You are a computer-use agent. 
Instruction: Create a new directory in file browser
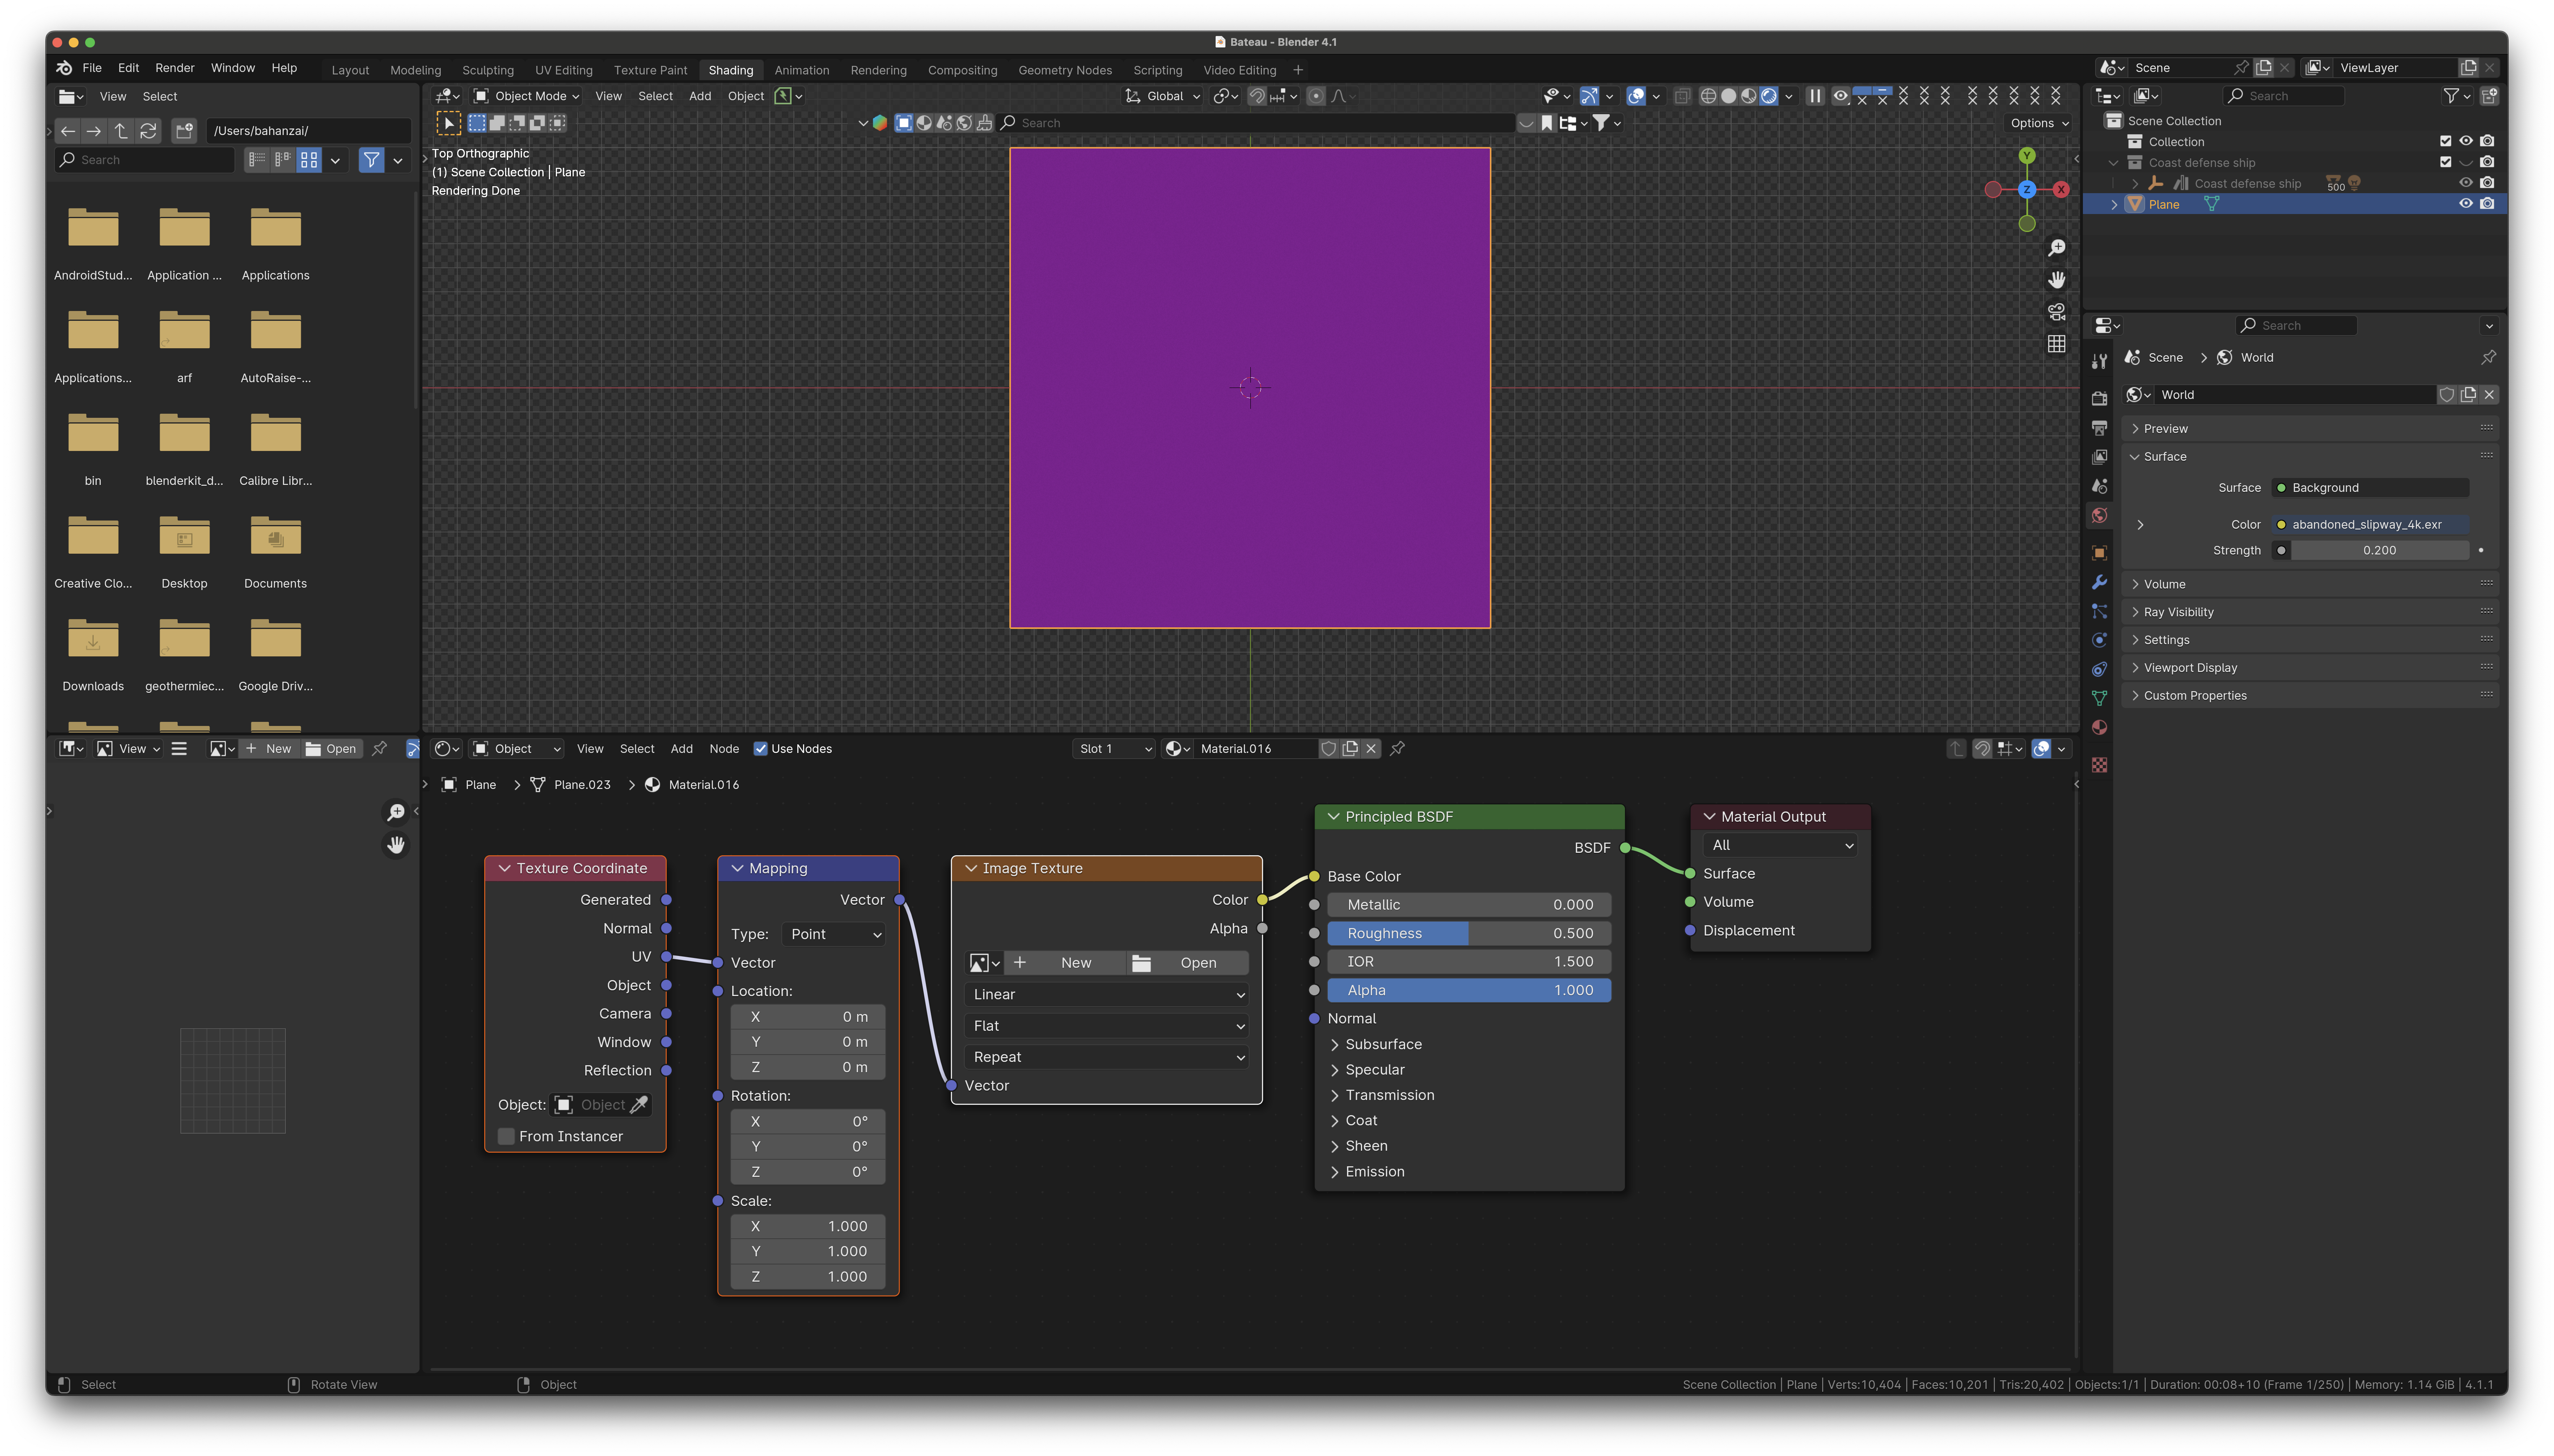click(x=184, y=131)
